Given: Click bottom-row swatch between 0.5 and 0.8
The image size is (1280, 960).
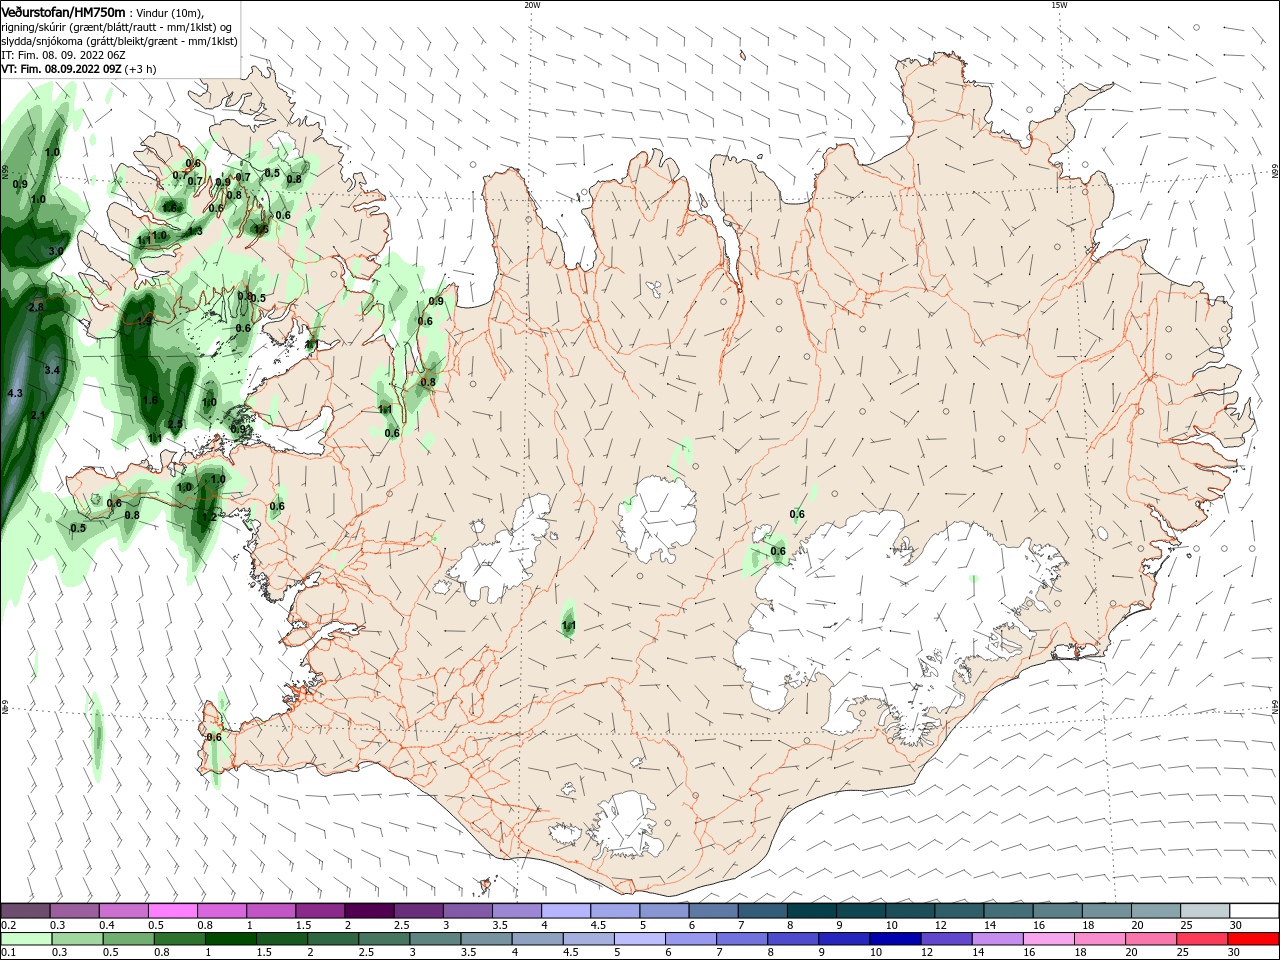Looking at the screenshot, I should [x=129, y=939].
